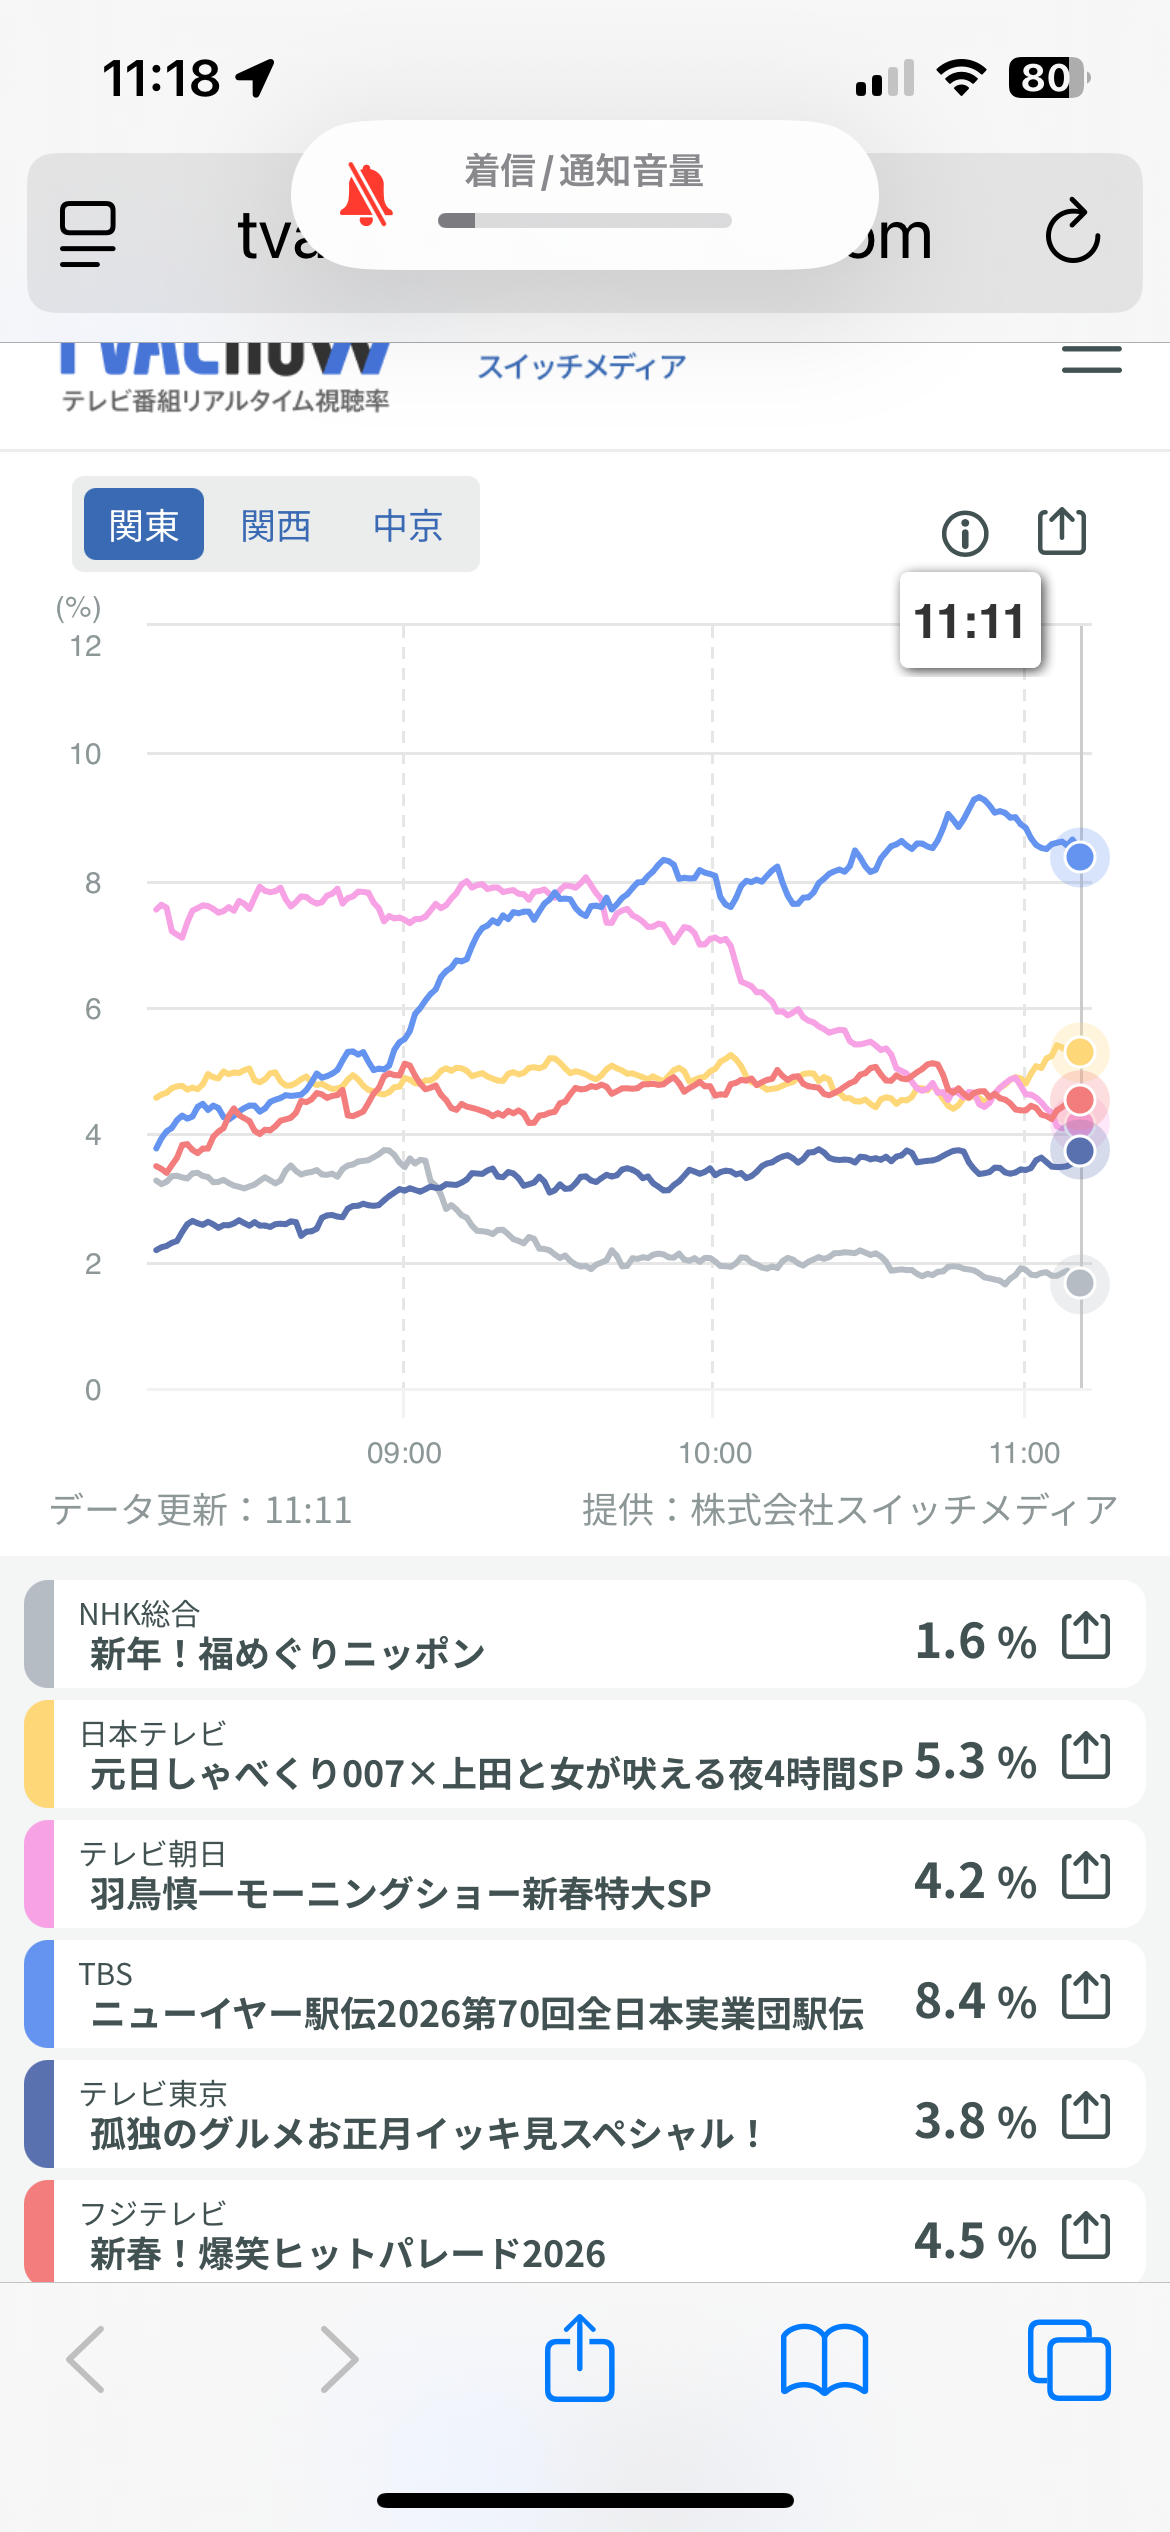Open the テレビ東京 孤独のグルメ row
Screen dimensions: 1170x2532
click(x=480, y=2116)
